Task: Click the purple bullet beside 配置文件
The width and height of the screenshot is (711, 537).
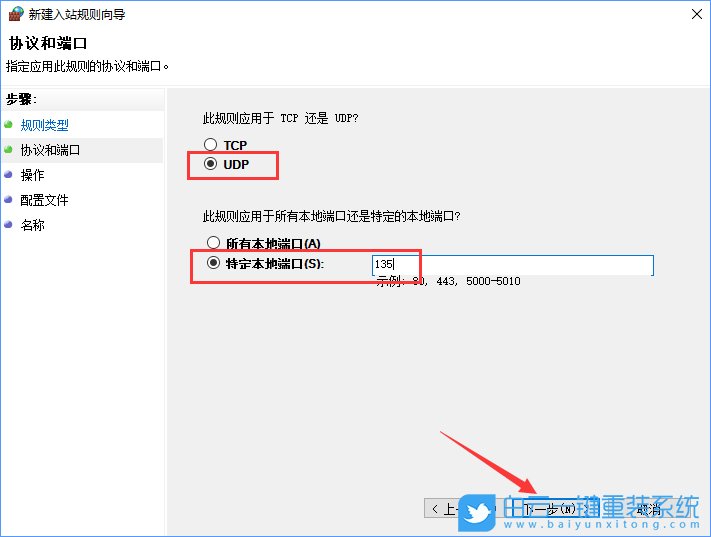Action: click(x=8, y=199)
